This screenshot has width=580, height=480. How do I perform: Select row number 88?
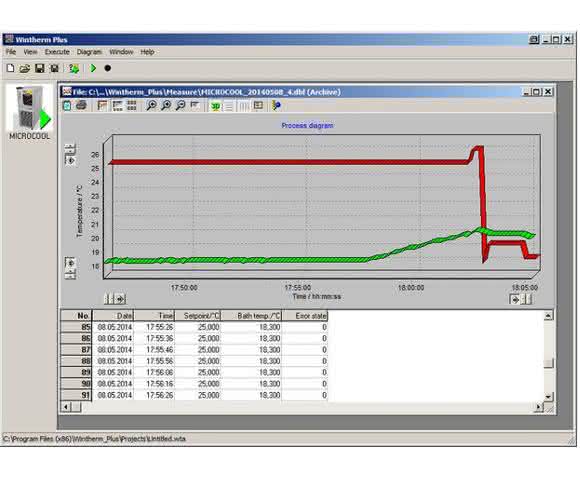76,361
